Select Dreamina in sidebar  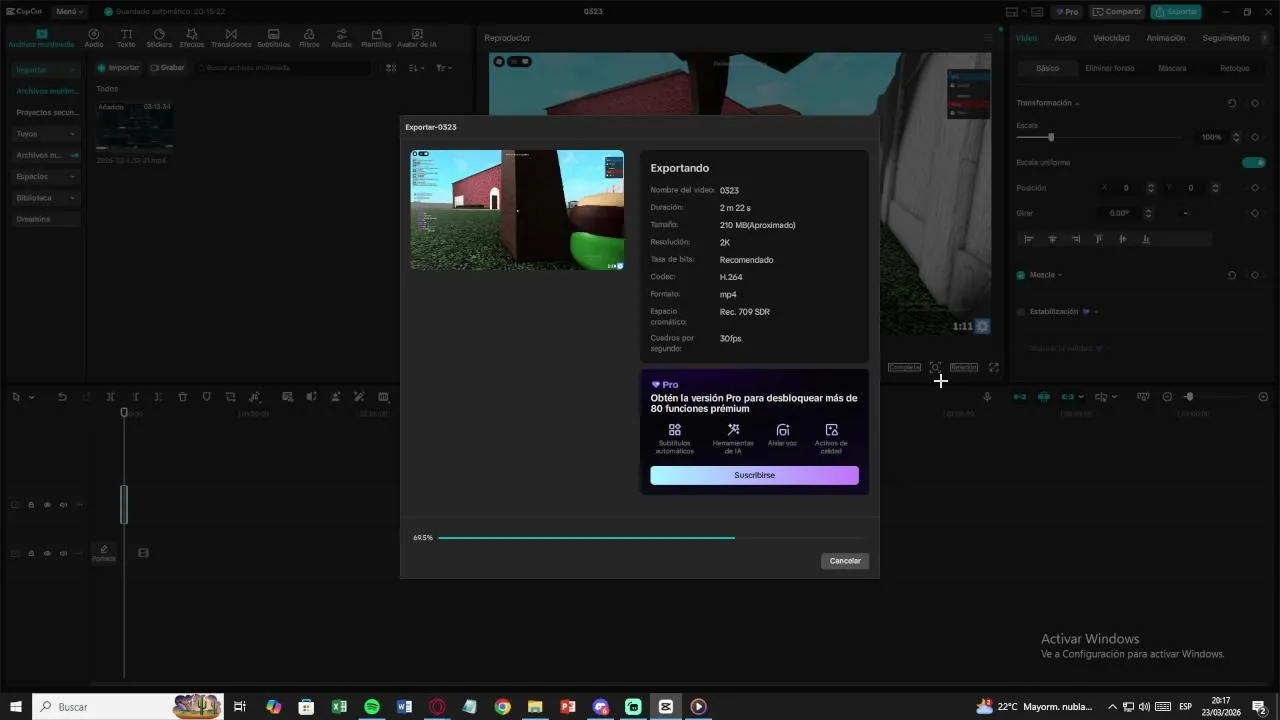pyautogui.click(x=46, y=219)
